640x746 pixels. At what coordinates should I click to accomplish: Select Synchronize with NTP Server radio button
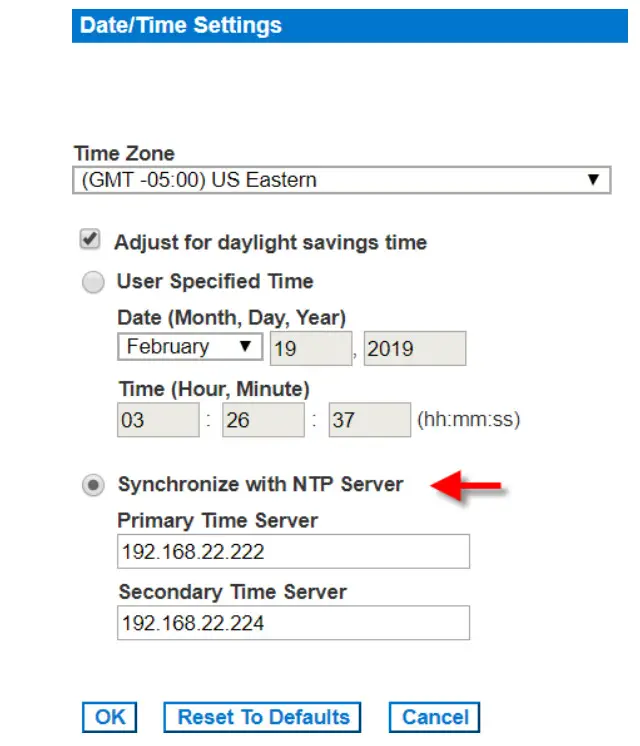click(93, 485)
